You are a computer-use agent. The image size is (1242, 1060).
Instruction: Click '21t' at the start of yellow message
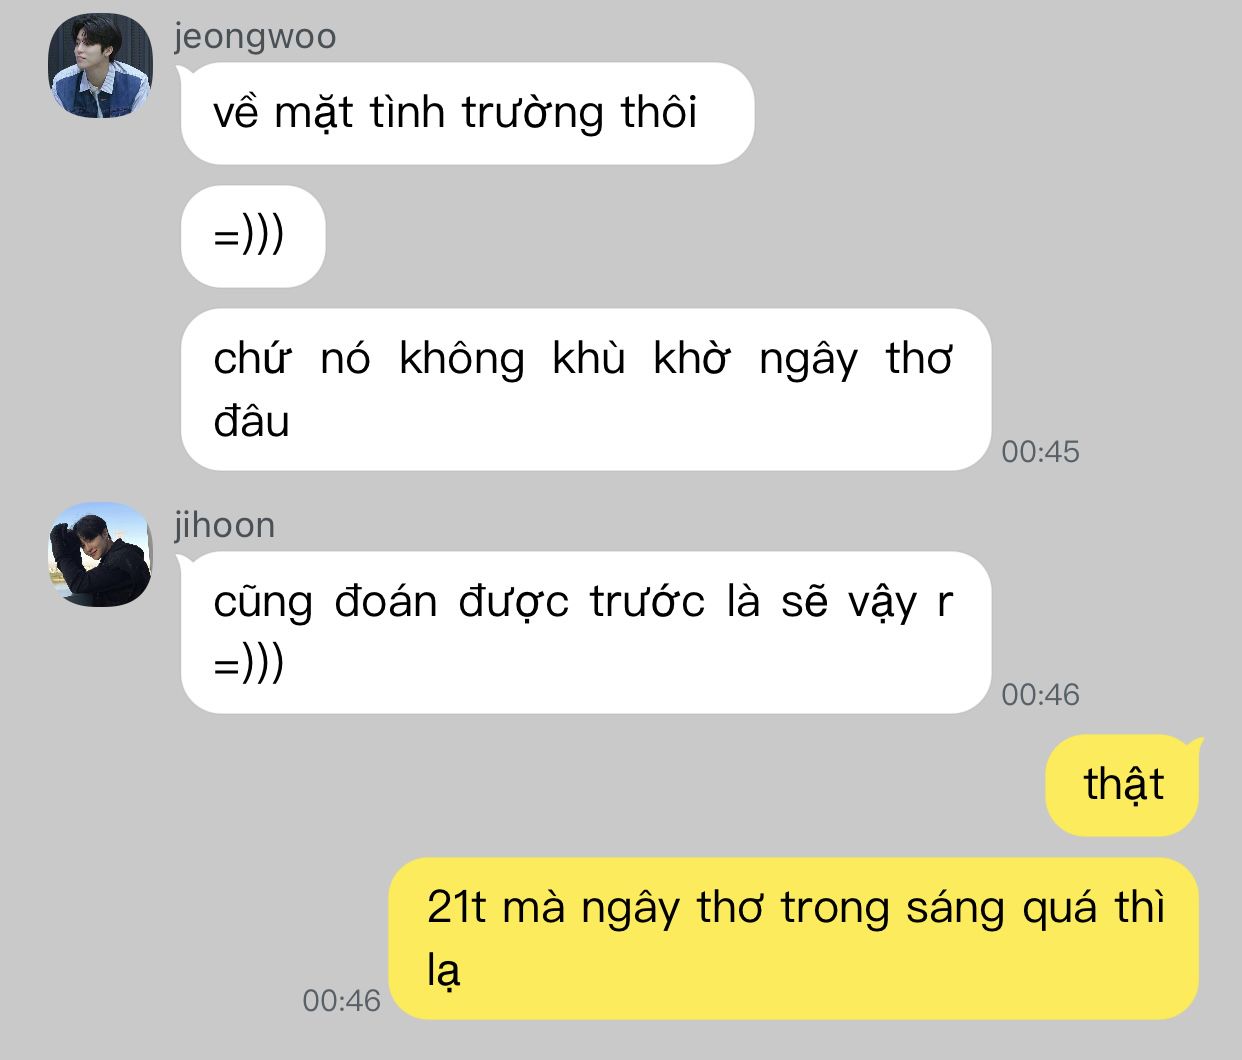(456, 908)
